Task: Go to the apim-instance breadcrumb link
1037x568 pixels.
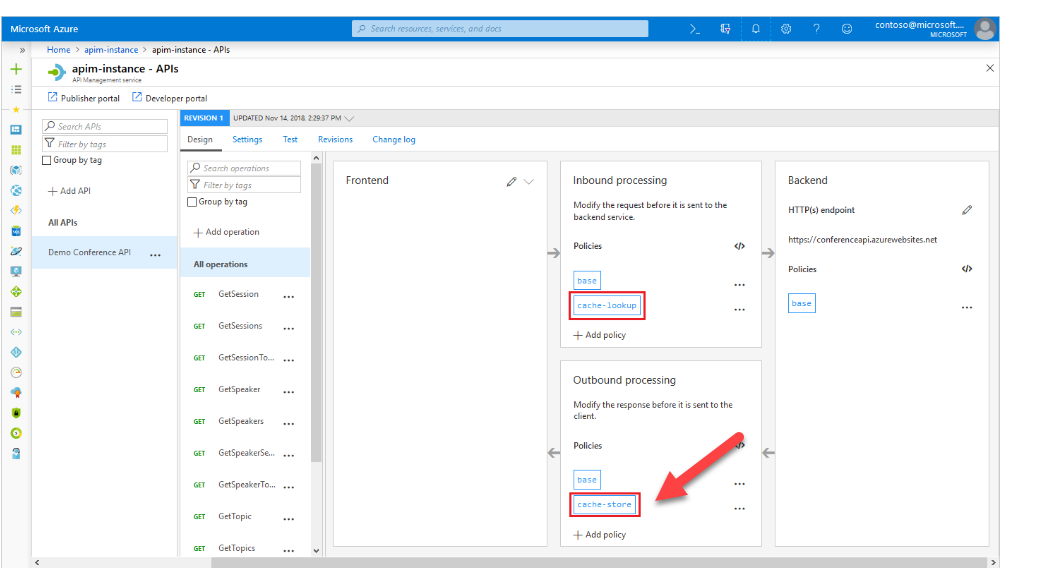Action: pyautogui.click(x=111, y=50)
